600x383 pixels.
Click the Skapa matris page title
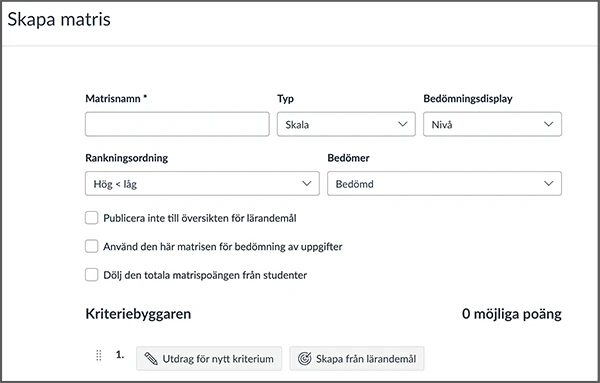[59, 19]
